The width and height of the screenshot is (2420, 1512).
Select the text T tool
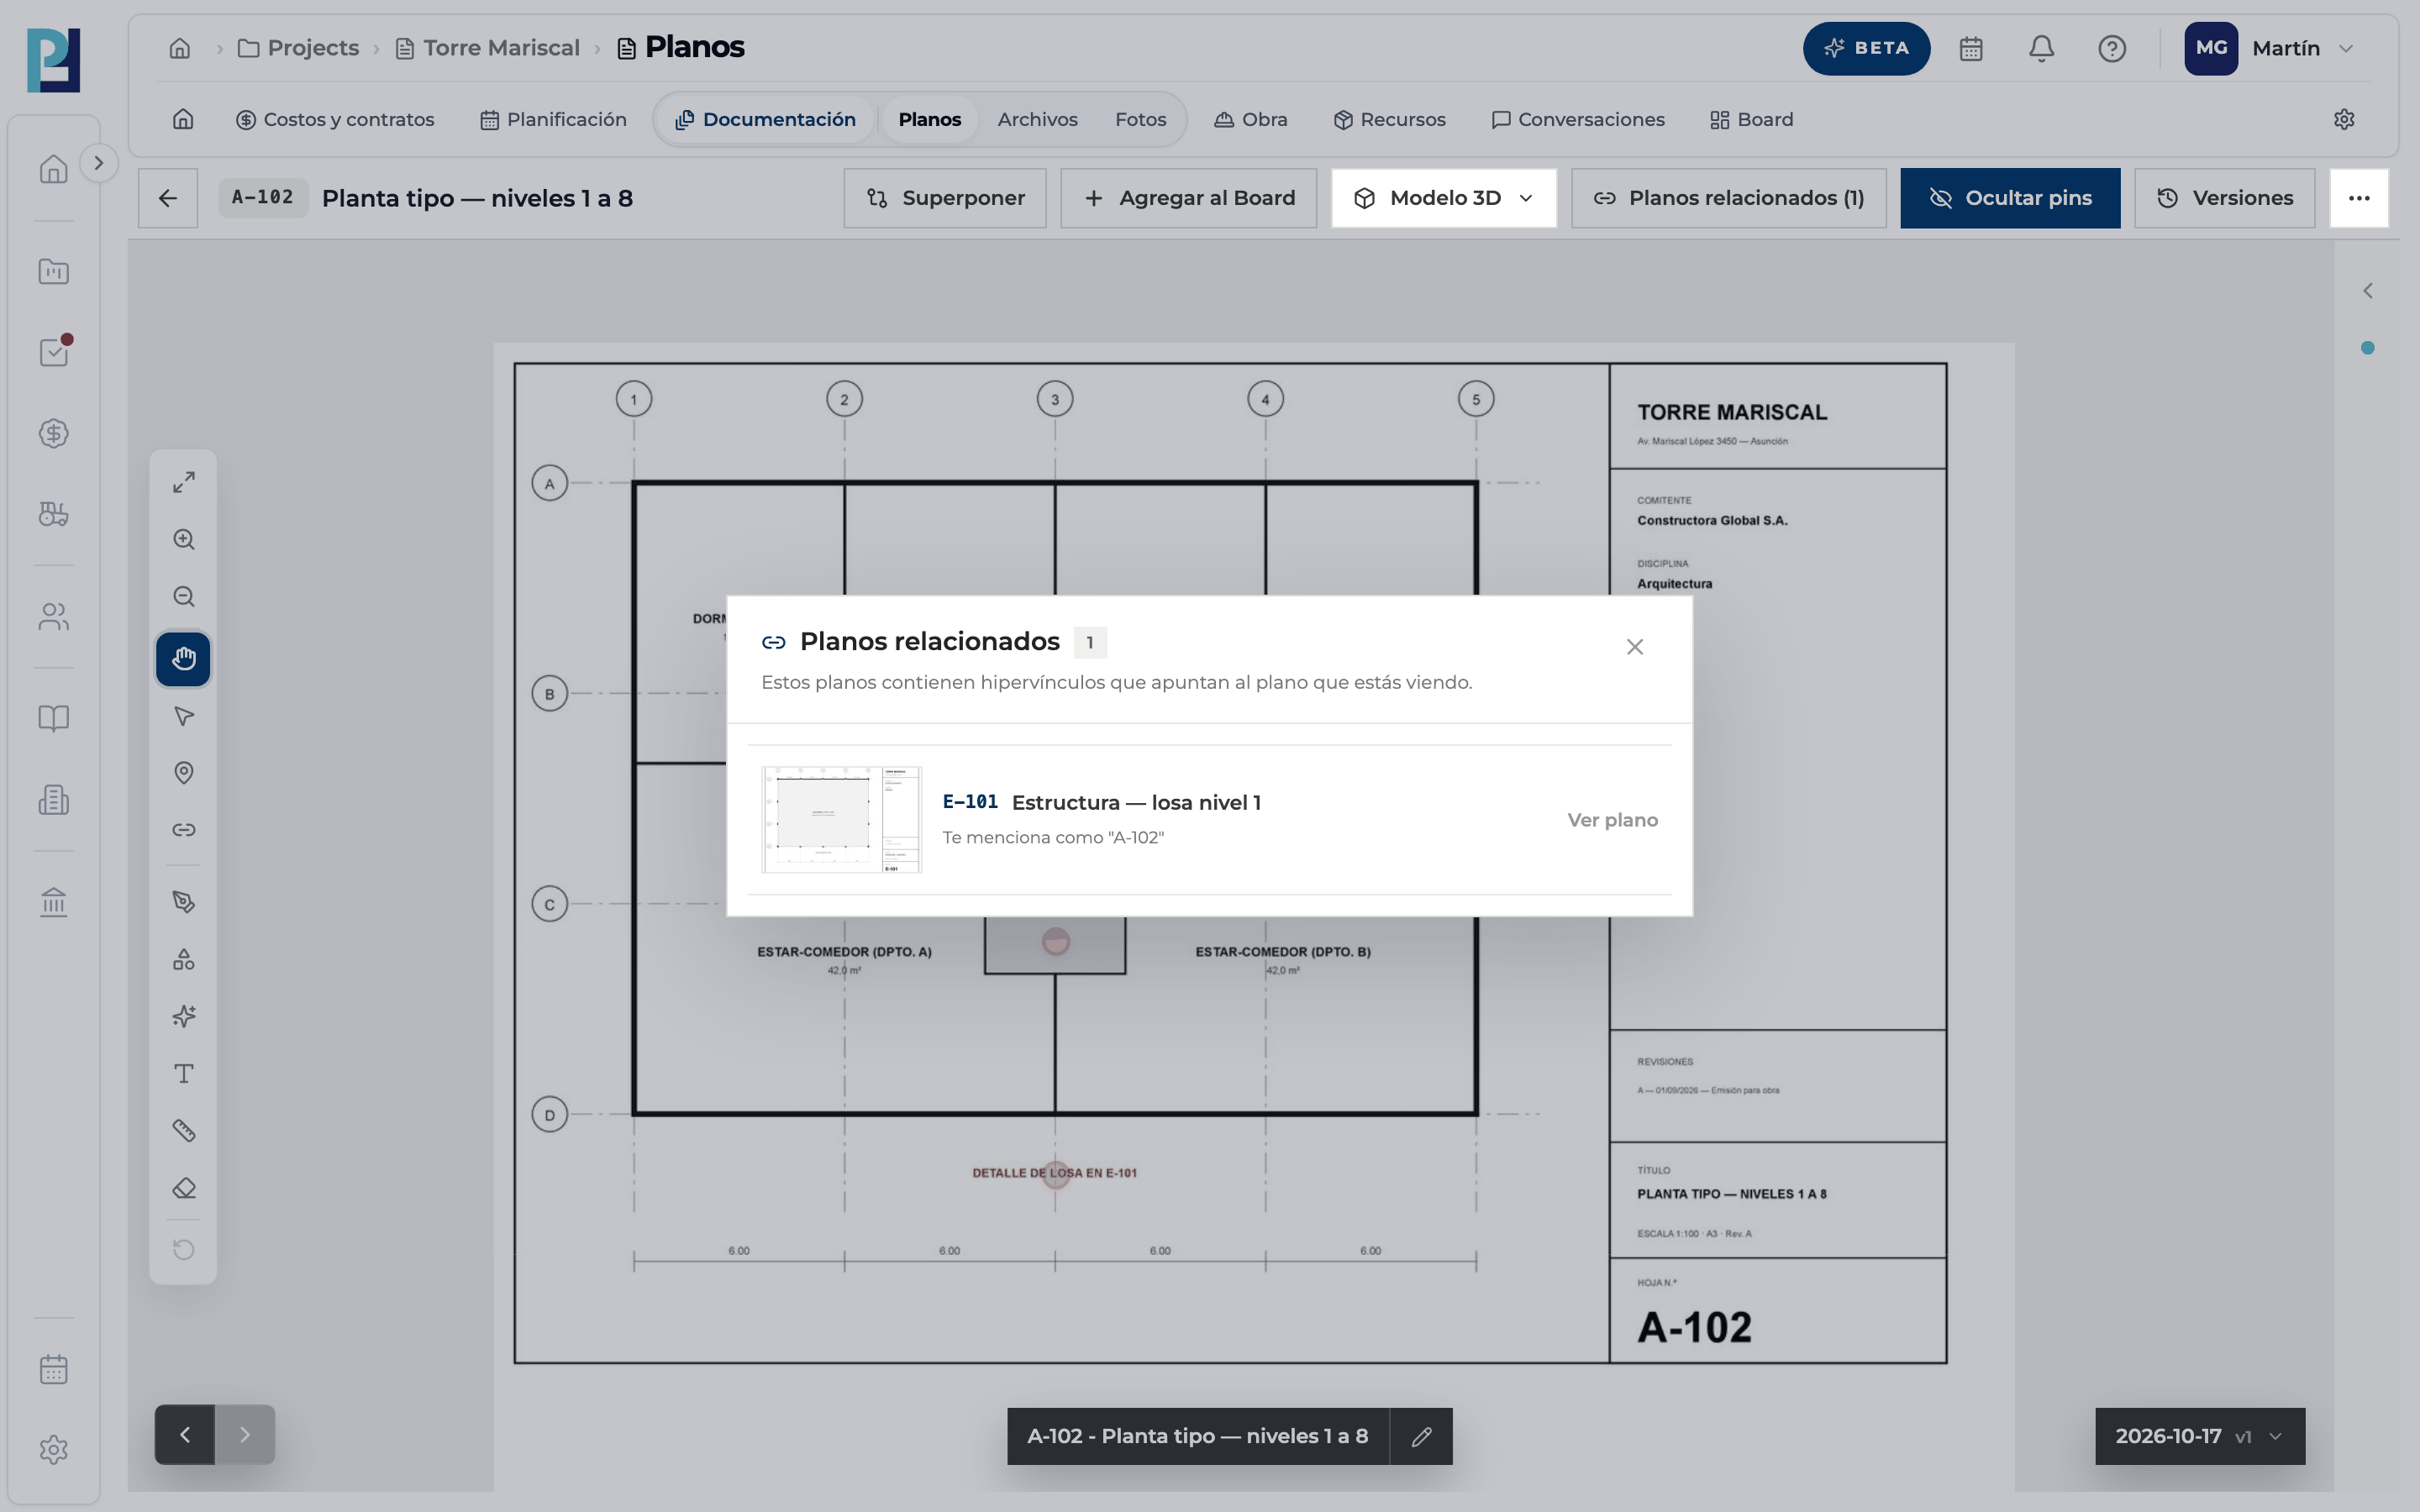(183, 1074)
